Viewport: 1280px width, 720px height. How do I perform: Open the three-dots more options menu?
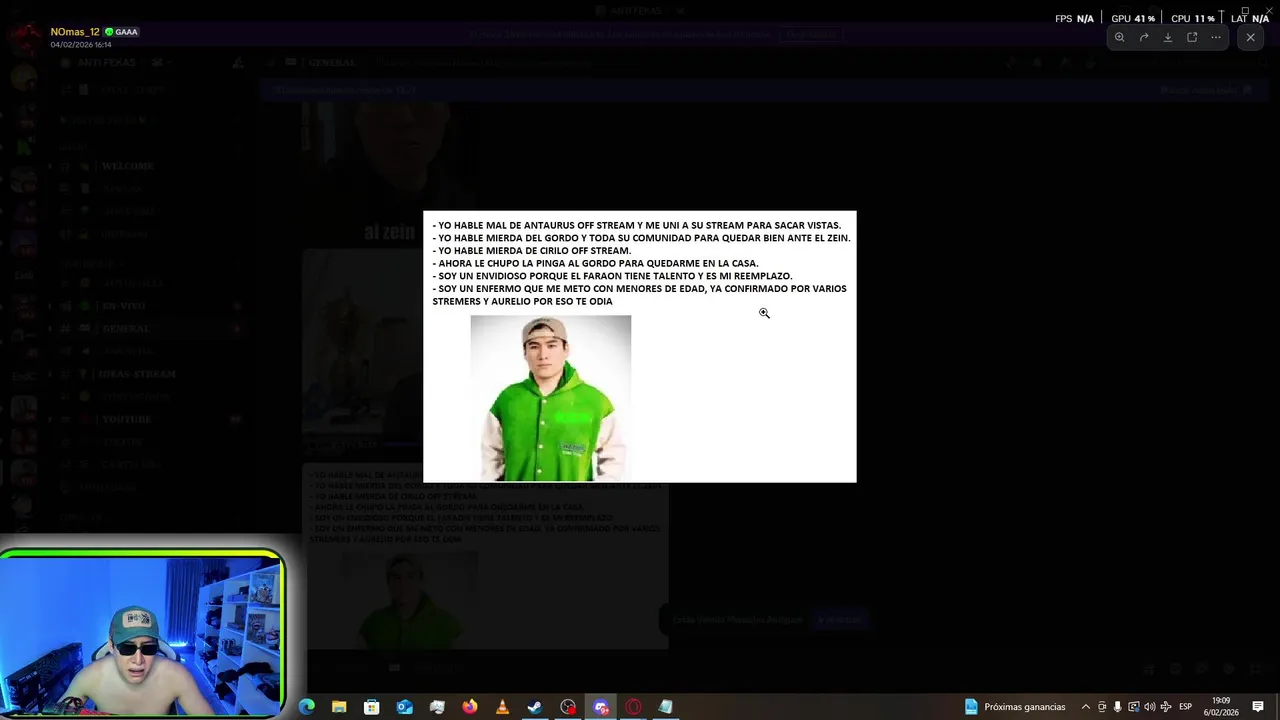tap(1216, 37)
